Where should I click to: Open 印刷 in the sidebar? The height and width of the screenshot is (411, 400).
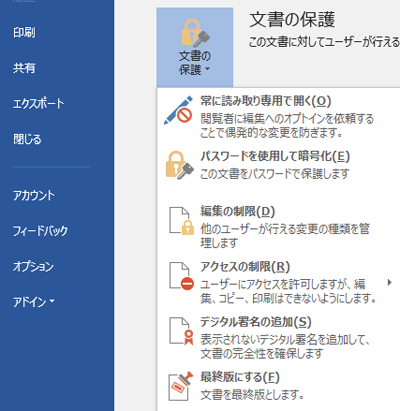pos(24,32)
